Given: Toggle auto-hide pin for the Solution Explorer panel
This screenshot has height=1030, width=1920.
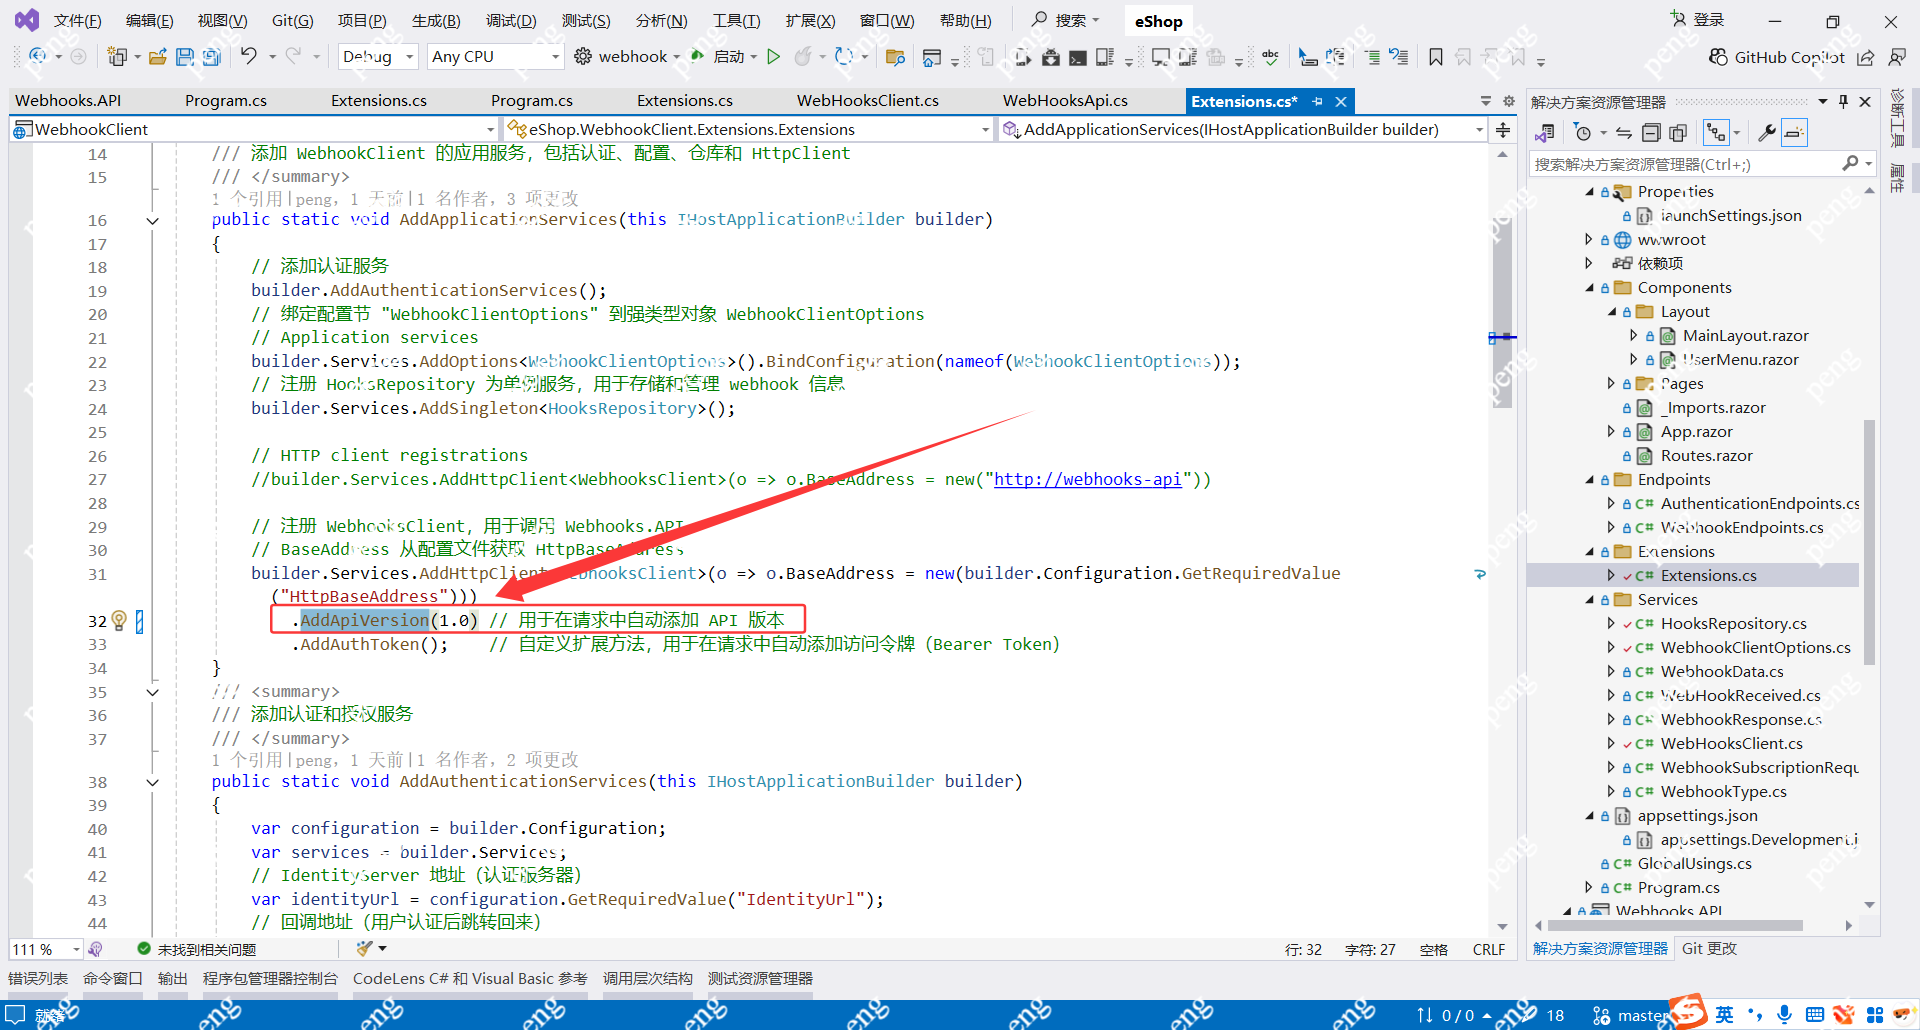Looking at the screenshot, I should click(x=1843, y=102).
